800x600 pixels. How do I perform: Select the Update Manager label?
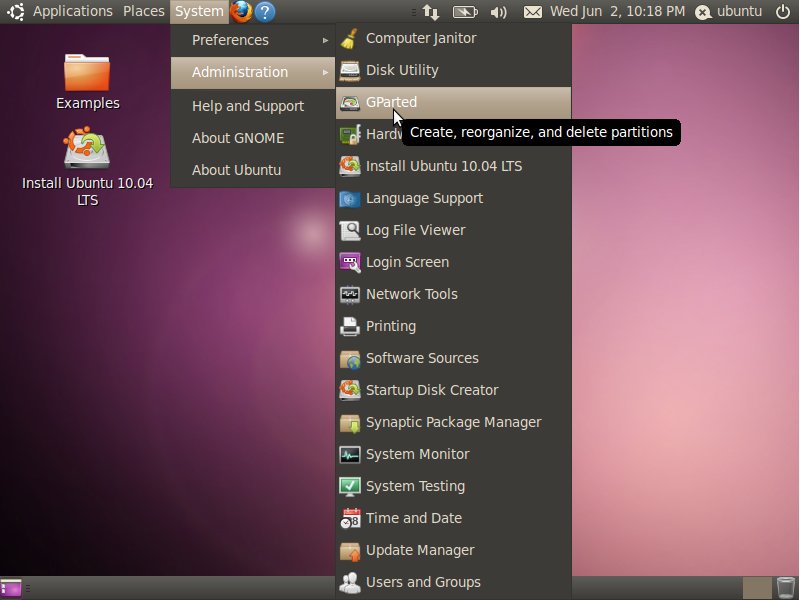coord(420,551)
